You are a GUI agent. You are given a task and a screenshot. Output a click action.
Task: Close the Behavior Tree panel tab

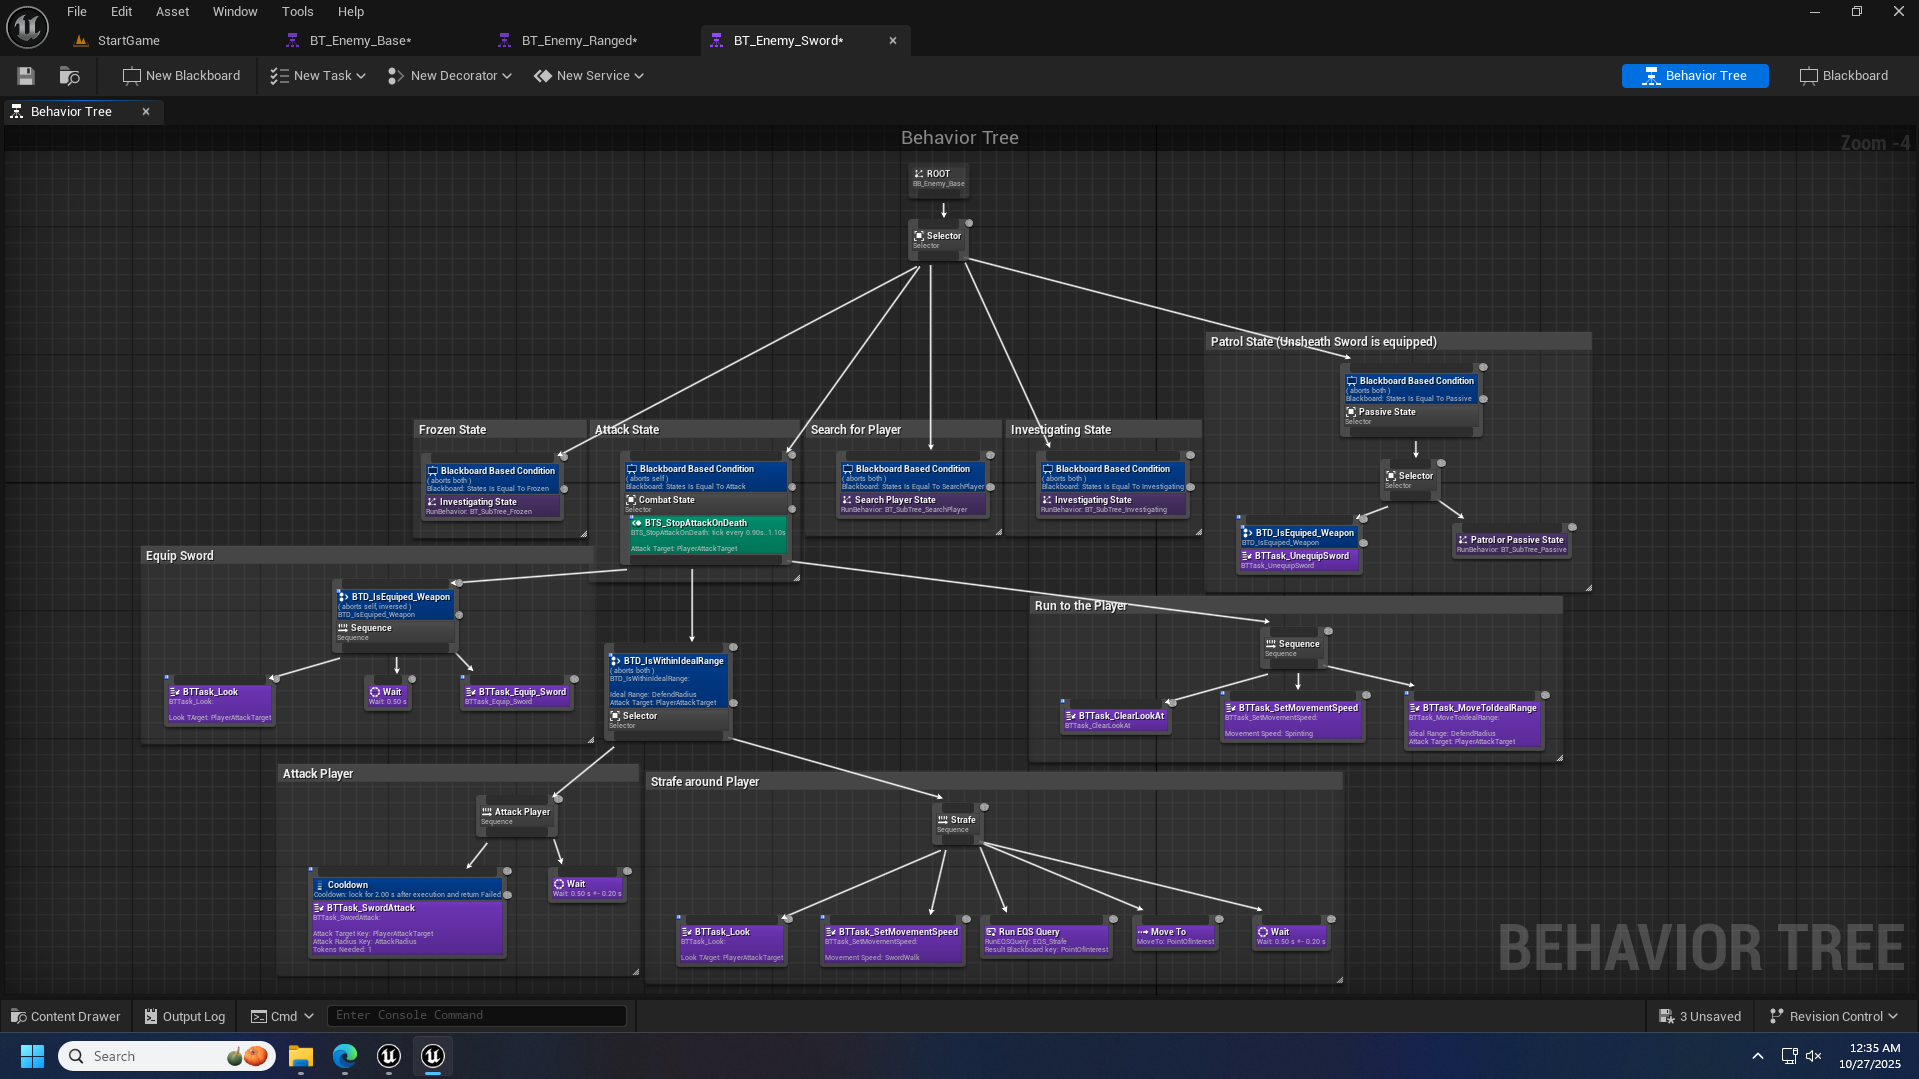coord(146,112)
